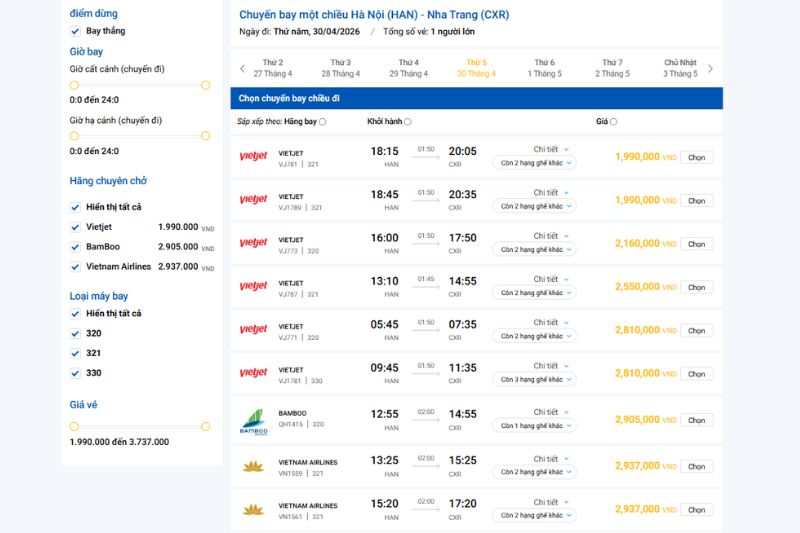The image size is (800, 533).
Task: Click Chọn for the 2,905,000 Bamboo flight
Action: (696, 420)
